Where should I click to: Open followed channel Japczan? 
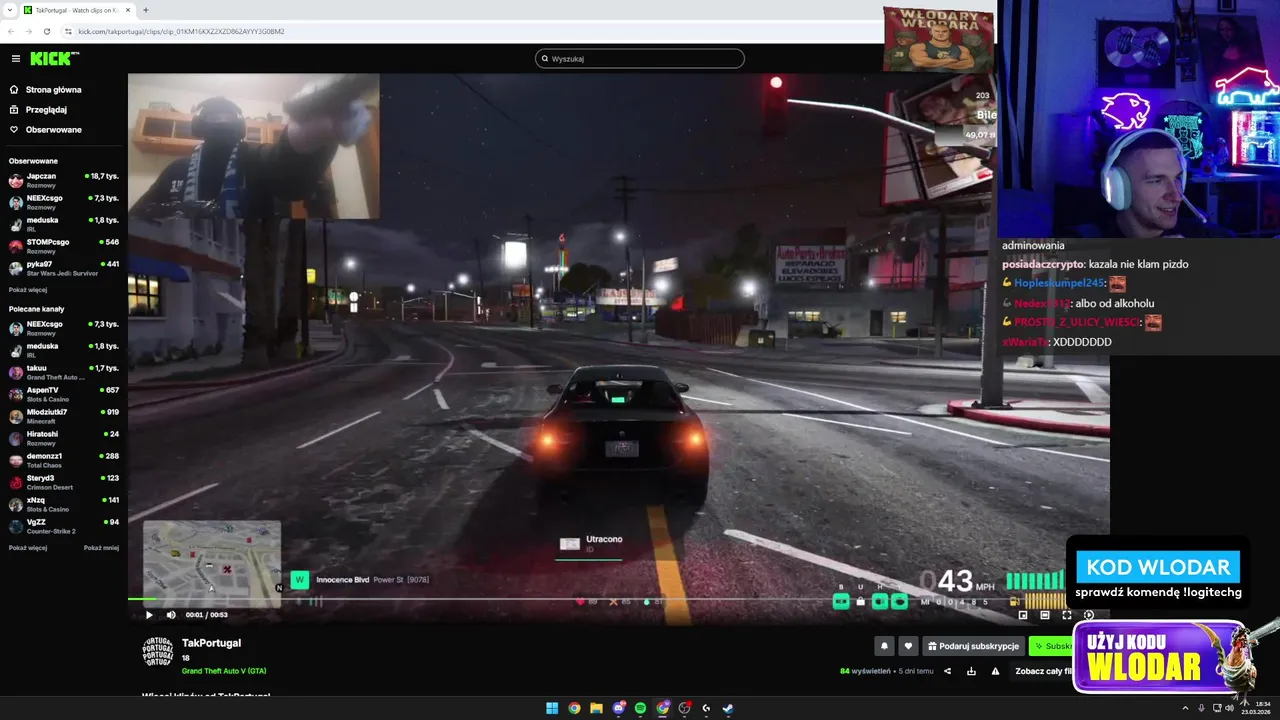[64, 180]
